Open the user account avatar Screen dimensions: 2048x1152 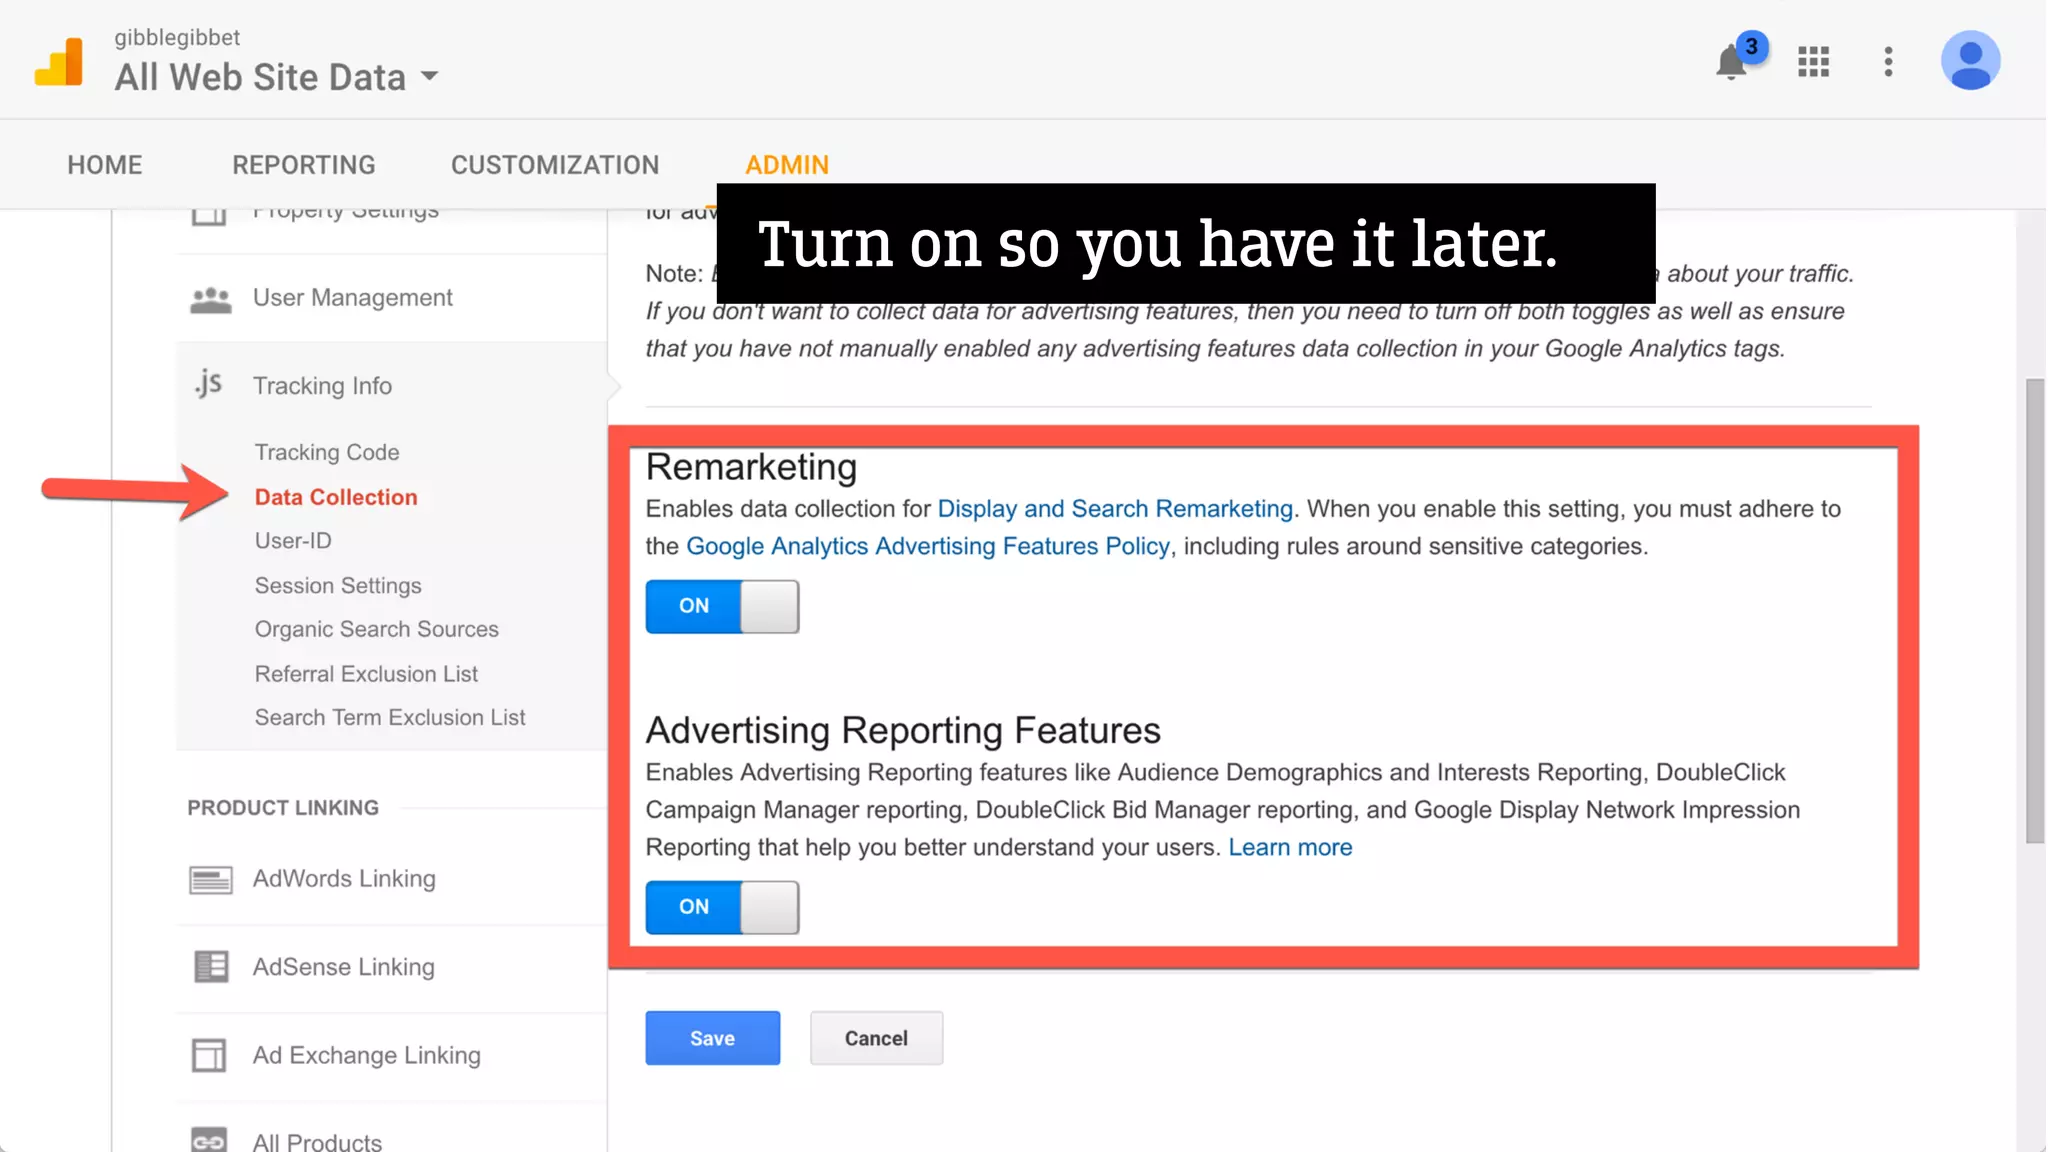[1970, 61]
